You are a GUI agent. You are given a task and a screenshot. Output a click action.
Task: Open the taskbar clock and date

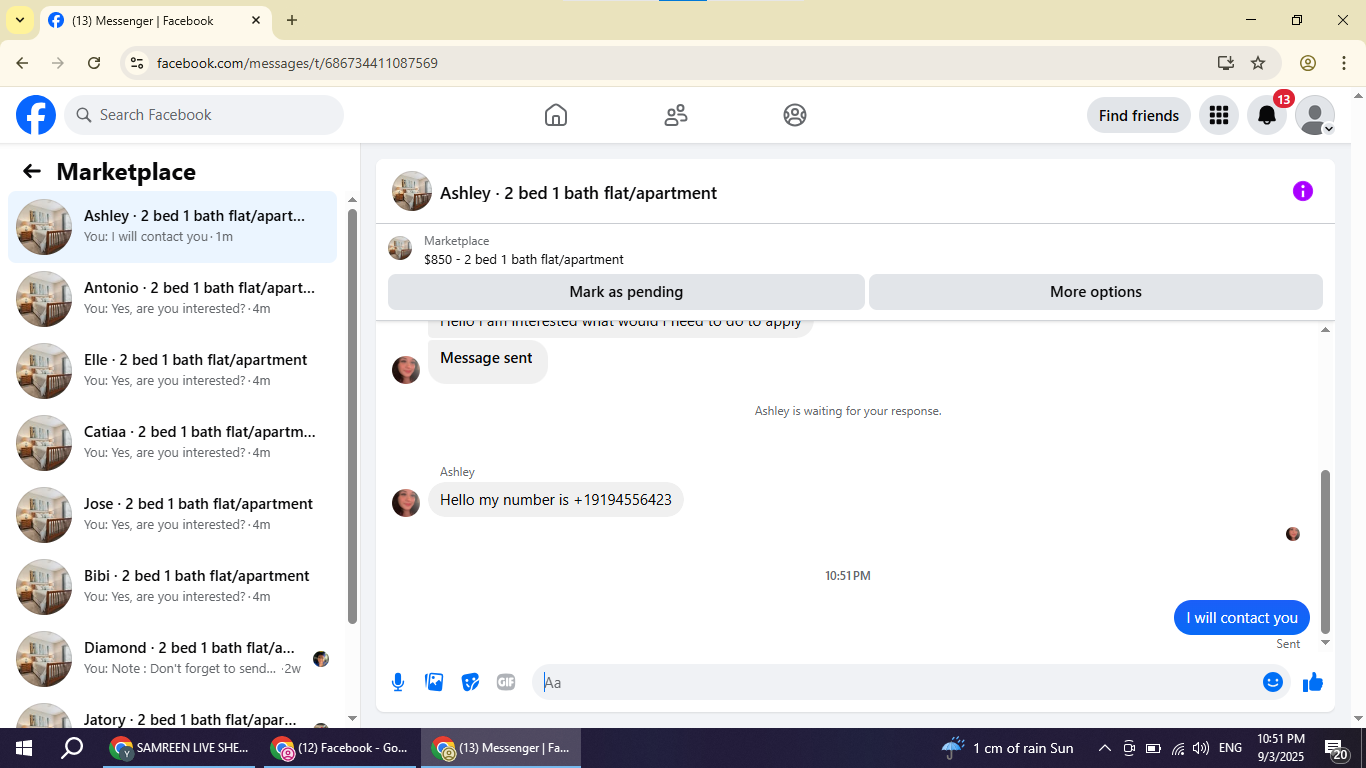(1280, 748)
